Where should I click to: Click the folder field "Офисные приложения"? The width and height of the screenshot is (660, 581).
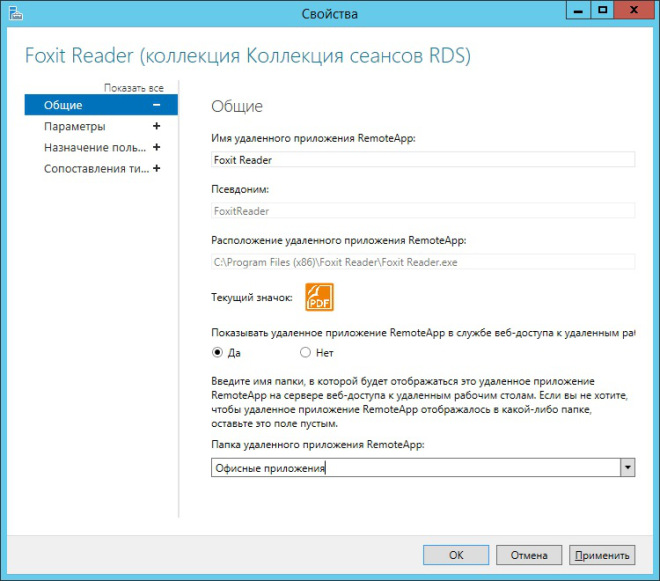pos(415,467)
